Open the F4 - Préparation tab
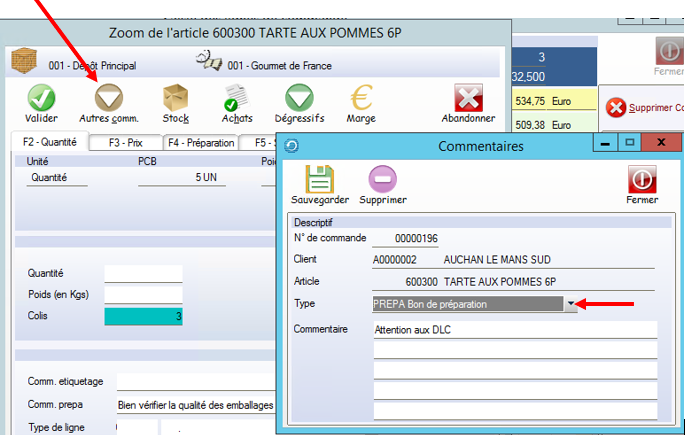Screen dimensions: 685x435 point(201,143)
